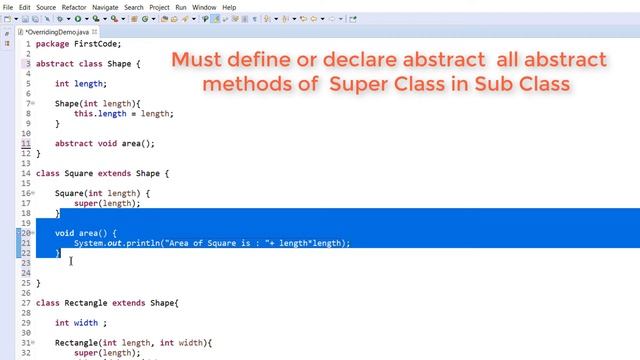Run the program with green Run icon

click(x=78, y=19)
